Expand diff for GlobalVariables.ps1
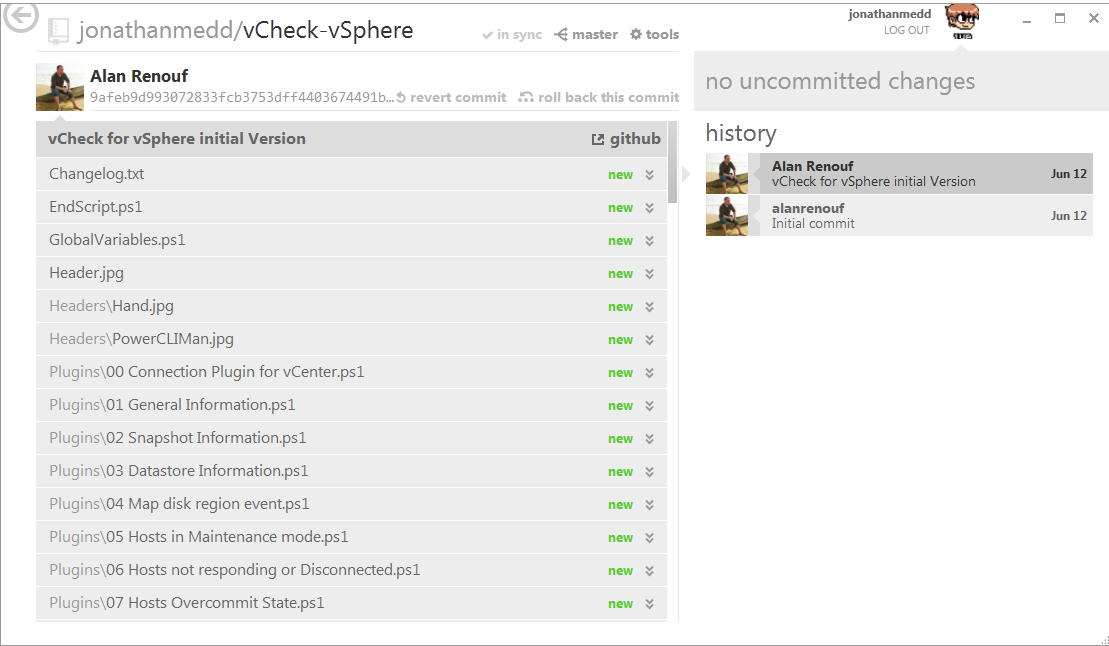This screenshot has height=646, width=1109. 649,241
